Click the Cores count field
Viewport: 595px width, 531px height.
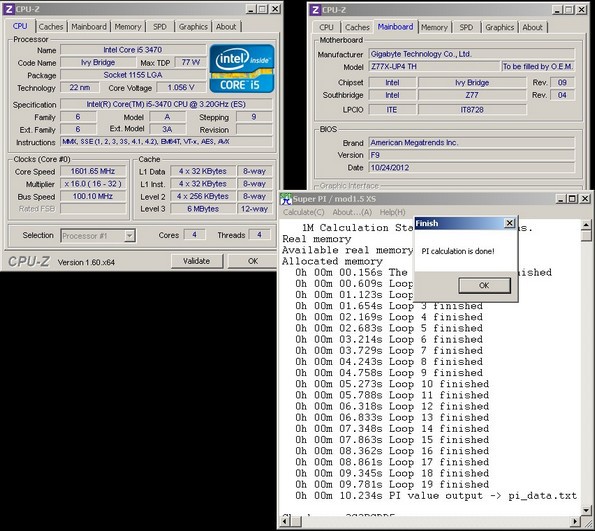coord(194,235)
